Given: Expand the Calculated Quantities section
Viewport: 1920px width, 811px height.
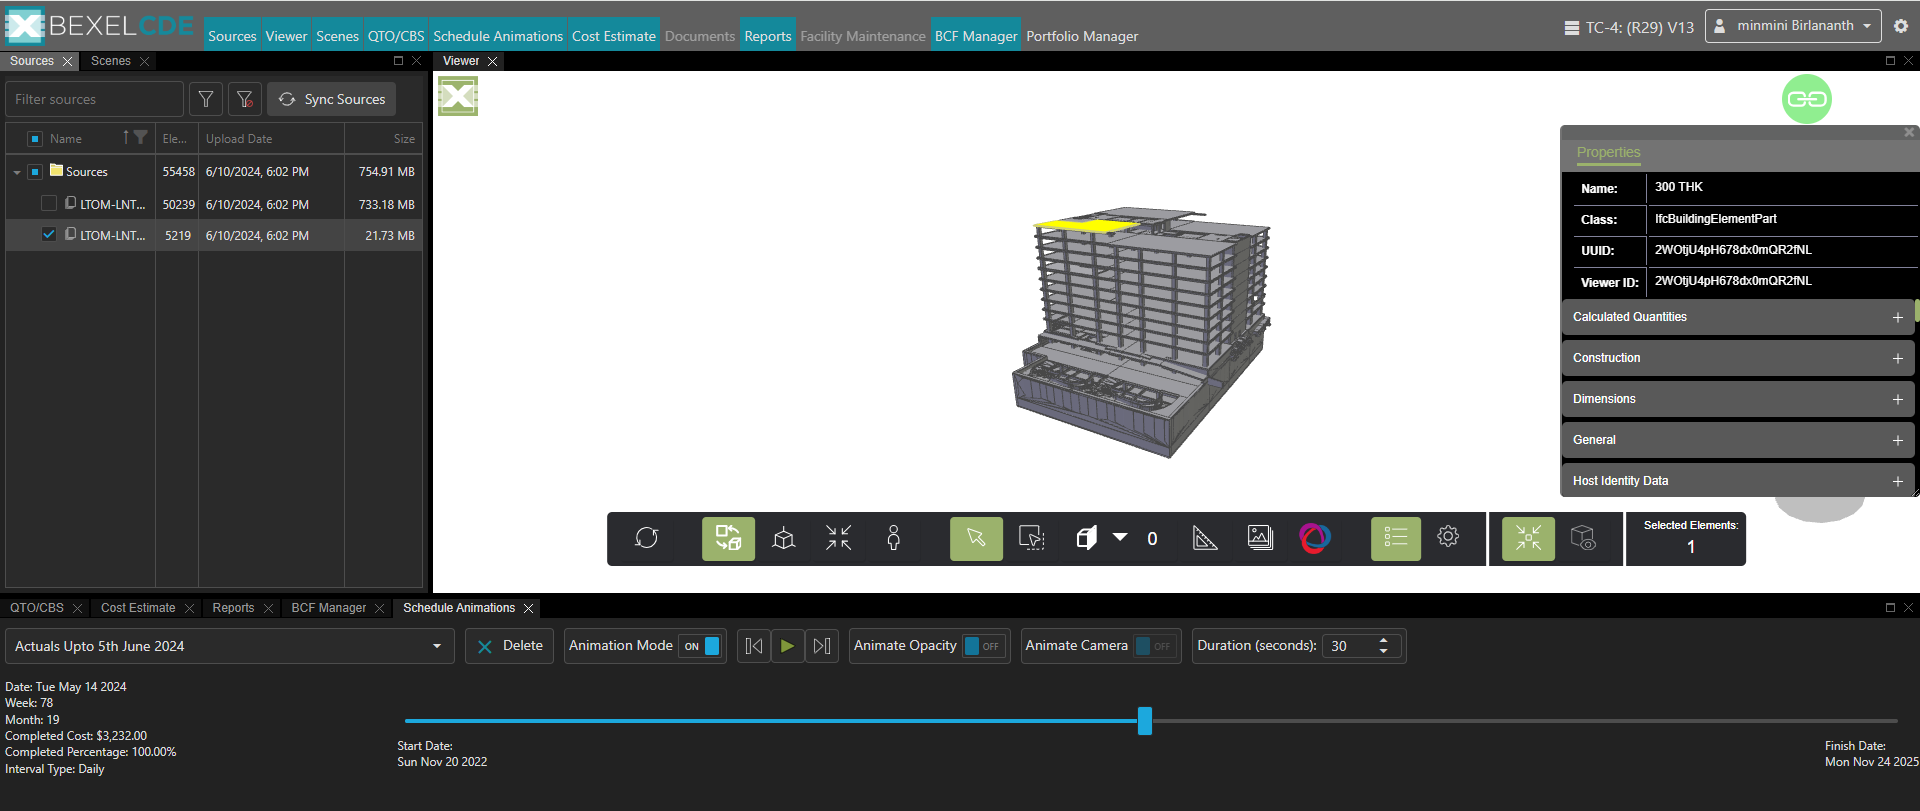Looking at the screenshot, I should point(1897,317).
